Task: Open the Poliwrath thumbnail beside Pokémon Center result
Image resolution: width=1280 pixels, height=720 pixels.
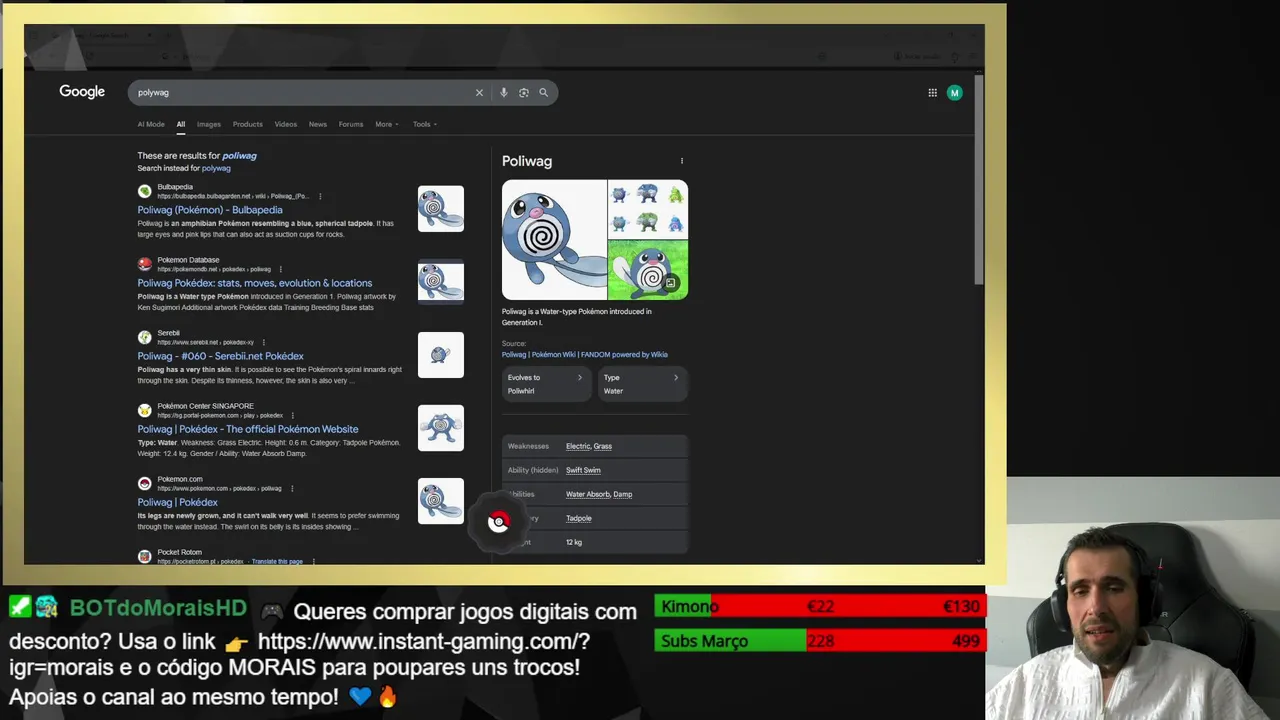Action: (x=441, y=428)
